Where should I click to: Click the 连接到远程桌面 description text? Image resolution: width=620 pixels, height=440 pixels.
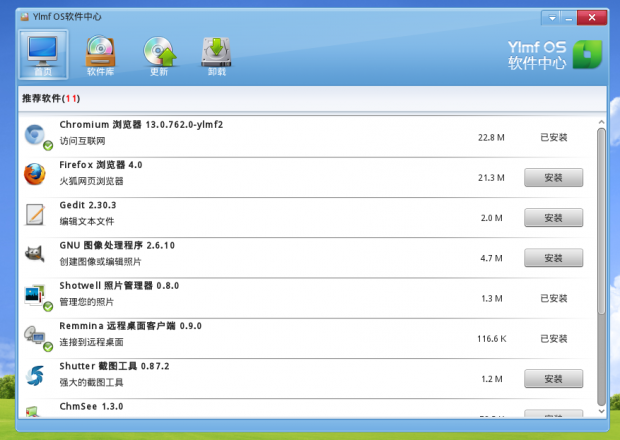[91, 342]
